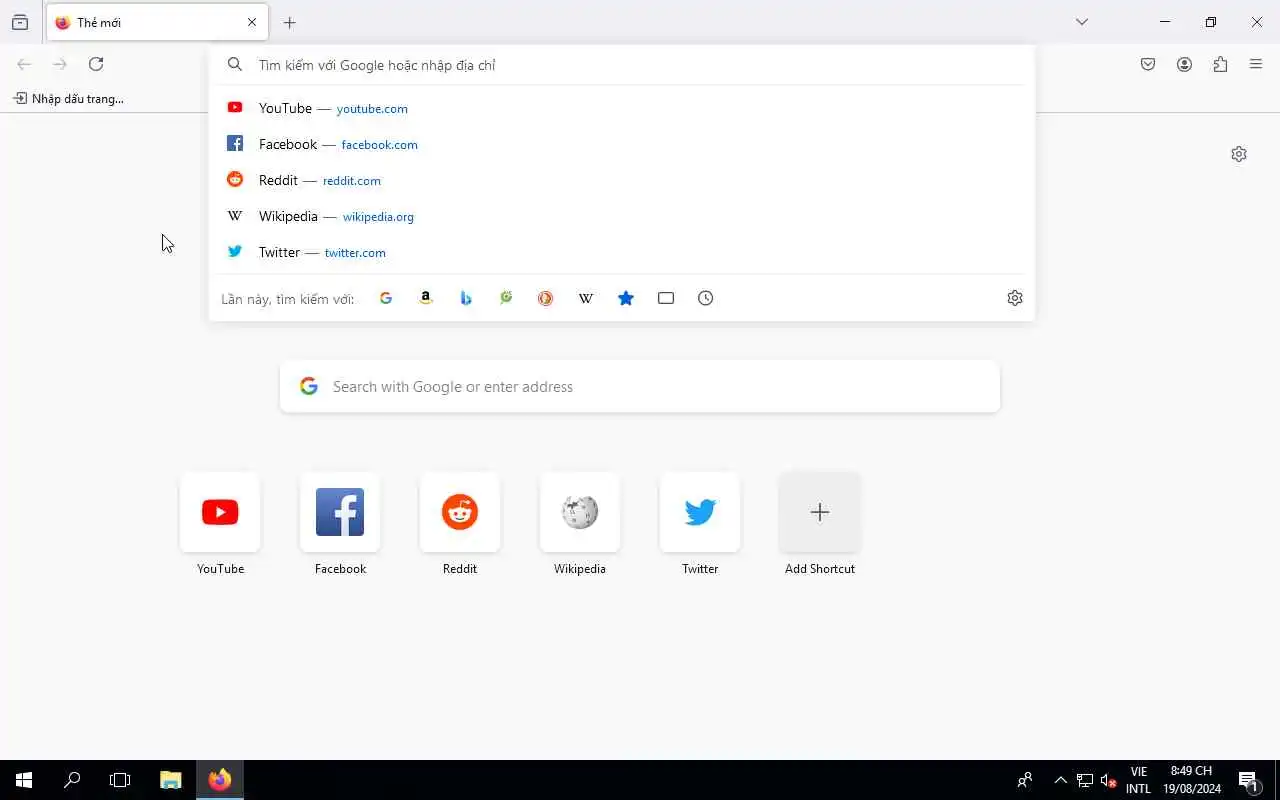The height and width of the screenshot is (800, 1280).
Task: Select Facebook suggestion facebook.com
Action: (622, 144)
